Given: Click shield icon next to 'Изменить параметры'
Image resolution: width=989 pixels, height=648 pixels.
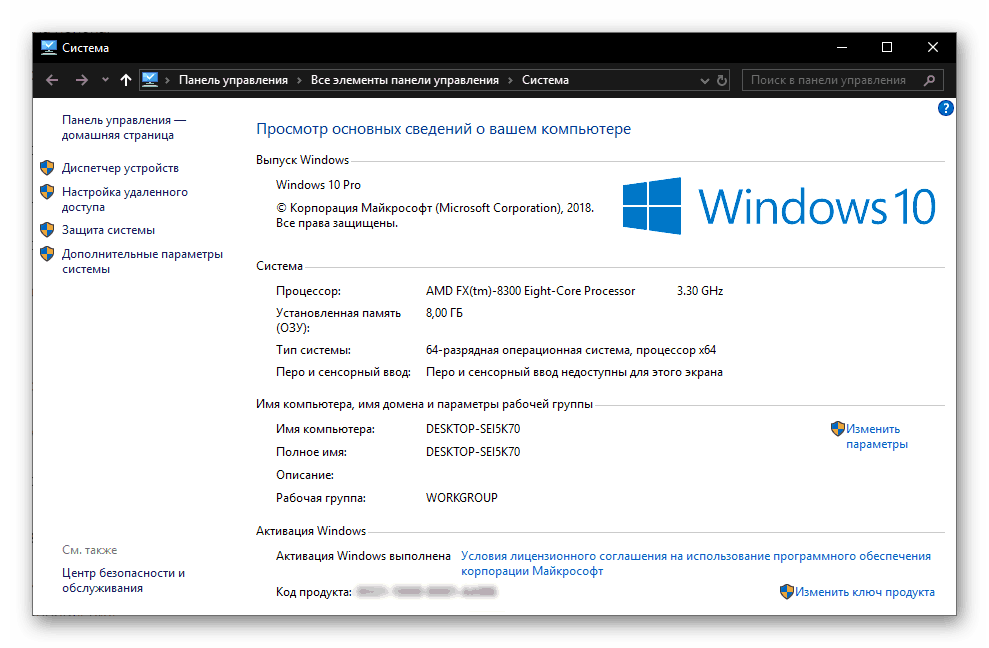Looking at the screenshot, I should pos(838,429).
